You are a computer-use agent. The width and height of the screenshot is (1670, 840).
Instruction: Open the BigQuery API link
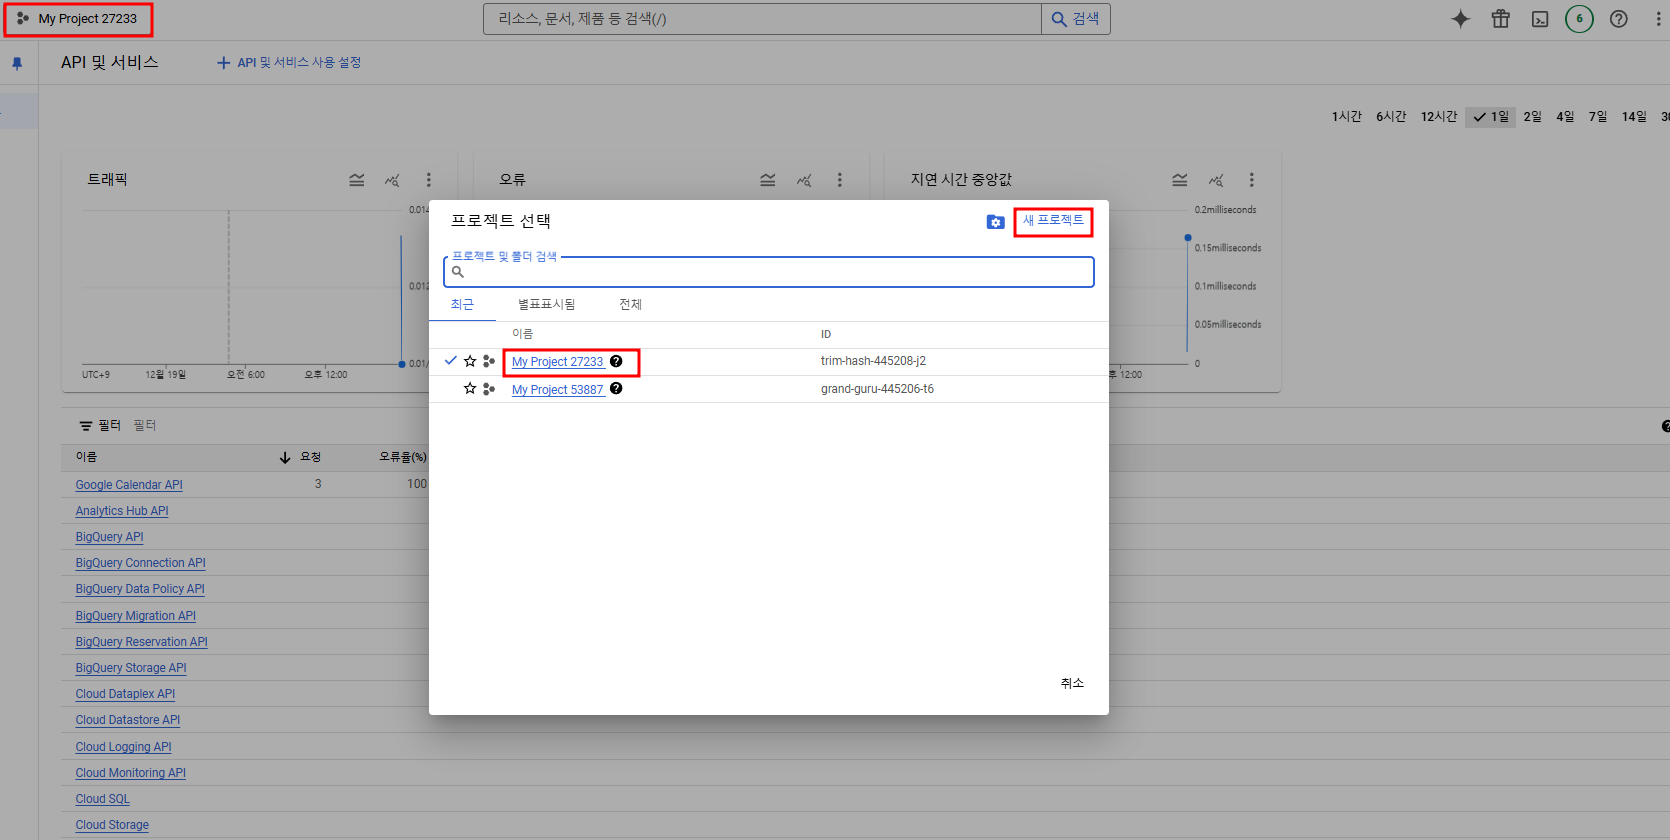click(x=109, y=537)
